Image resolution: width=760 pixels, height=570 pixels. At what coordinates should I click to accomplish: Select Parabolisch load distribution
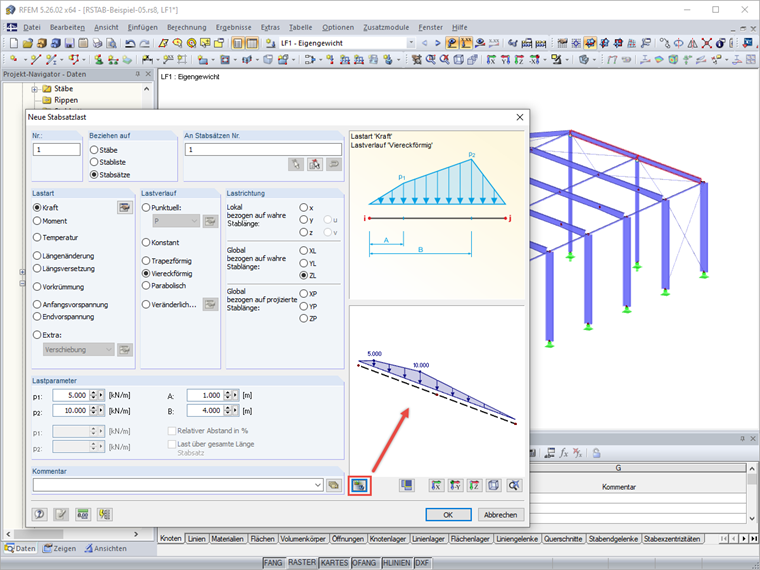pyautogui.click(x=146, y=286)
